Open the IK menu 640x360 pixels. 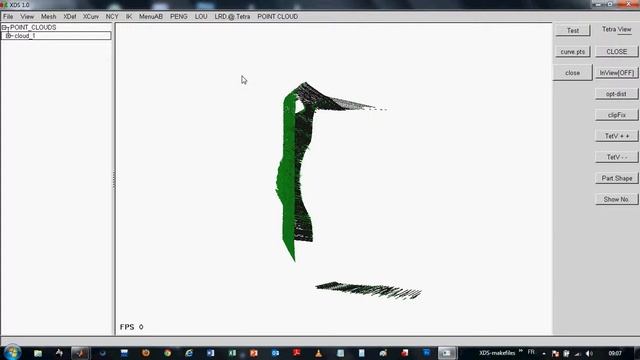click(129, 17)
